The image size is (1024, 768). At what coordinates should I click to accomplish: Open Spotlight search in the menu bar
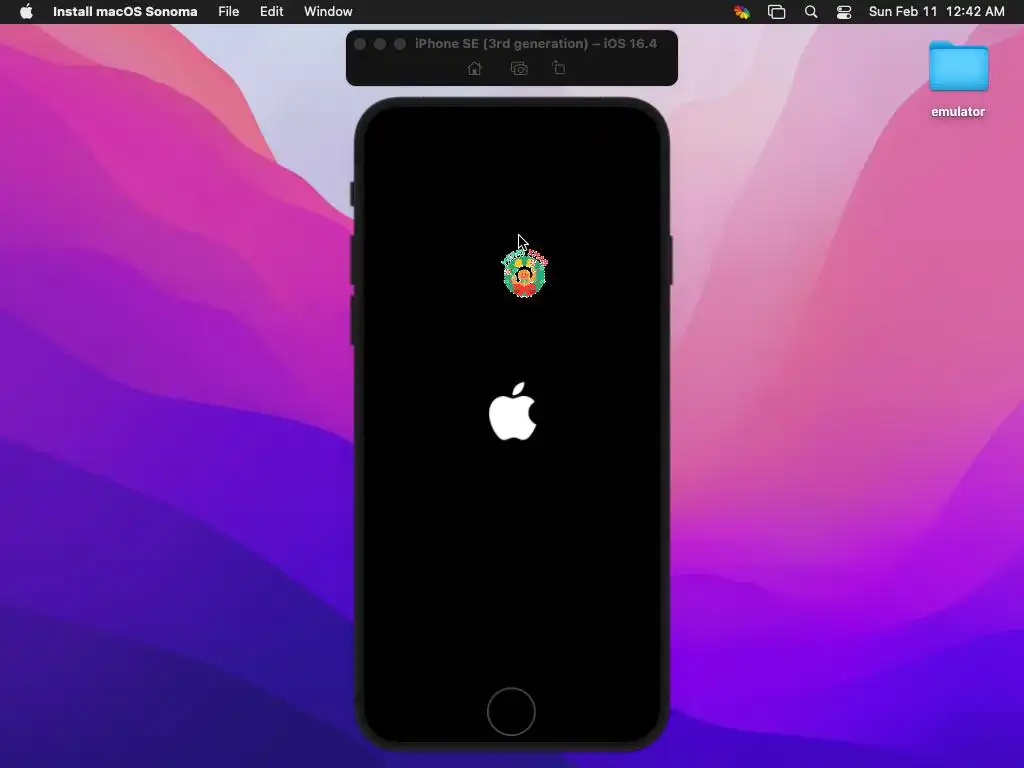pyautogui.click(x=811, y=12)
